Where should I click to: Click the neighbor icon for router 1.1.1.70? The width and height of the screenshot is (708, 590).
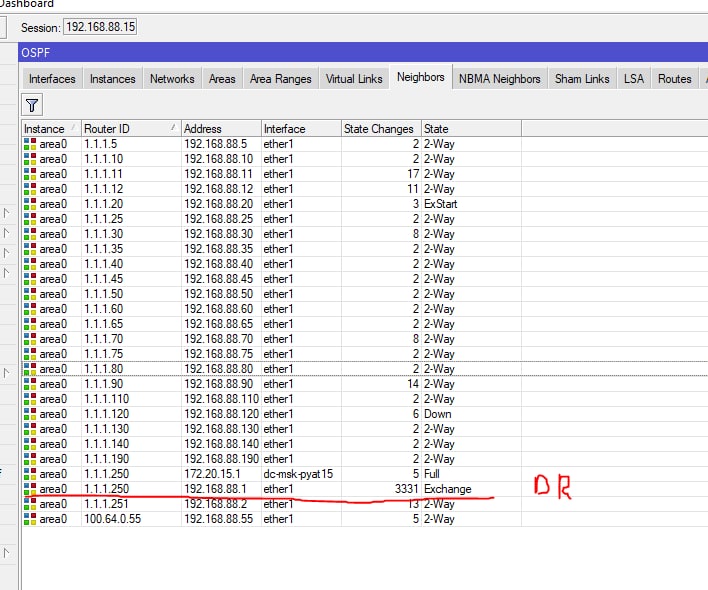point(30,339)
